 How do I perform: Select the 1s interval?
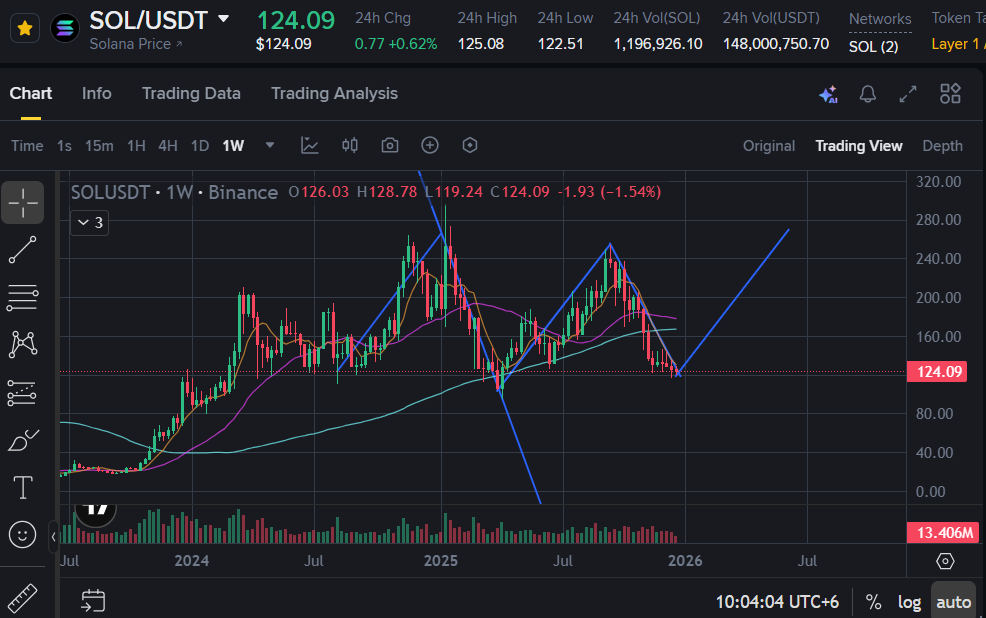[64, 146]
